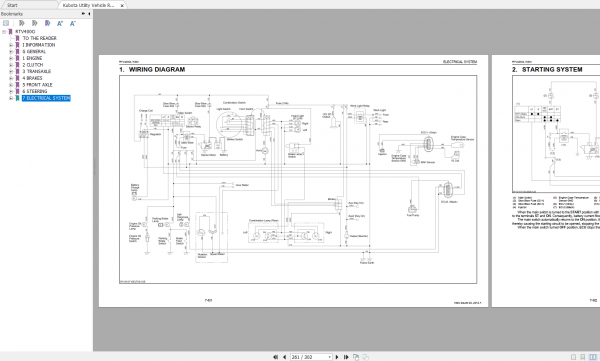Image resolution: width=600 pixels, height=361 pixels.
Task: Open the page number dropdown arrow
Action: 329,357
